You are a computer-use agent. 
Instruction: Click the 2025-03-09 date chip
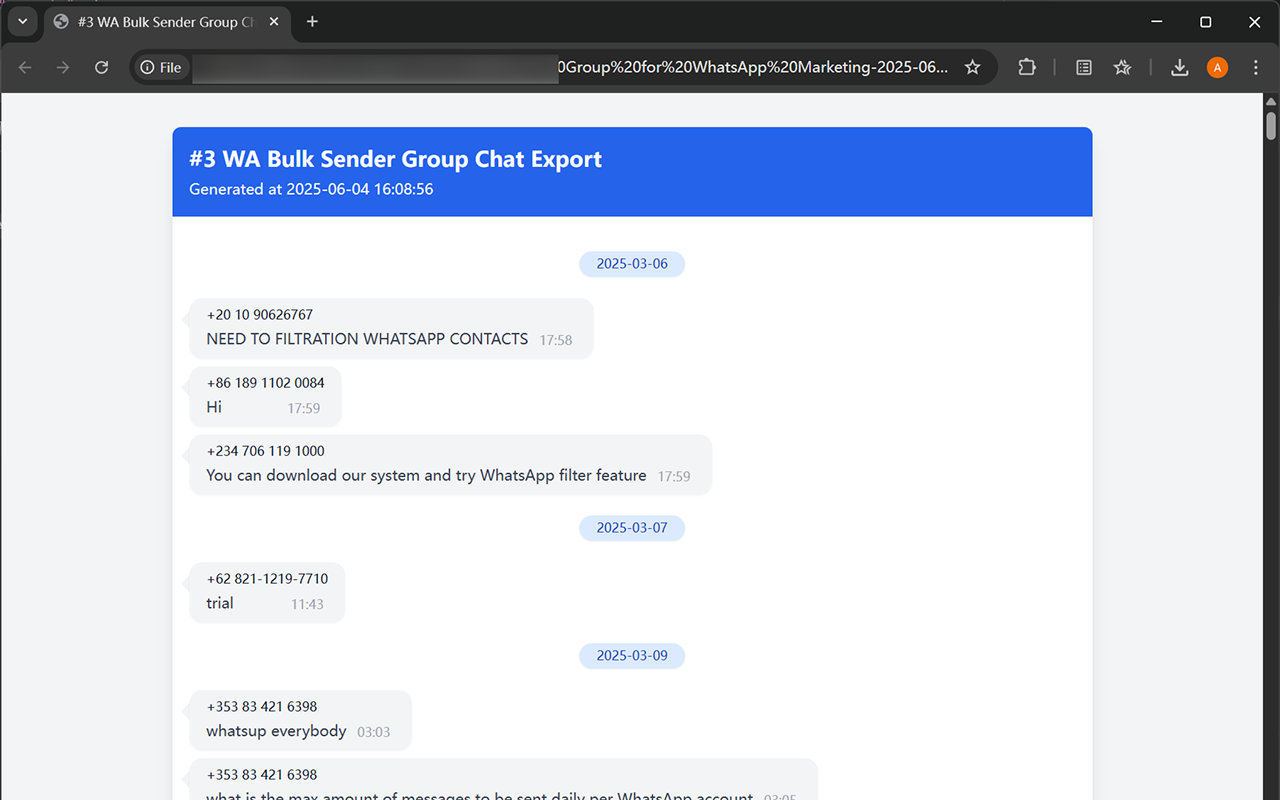tap(632, 655)
